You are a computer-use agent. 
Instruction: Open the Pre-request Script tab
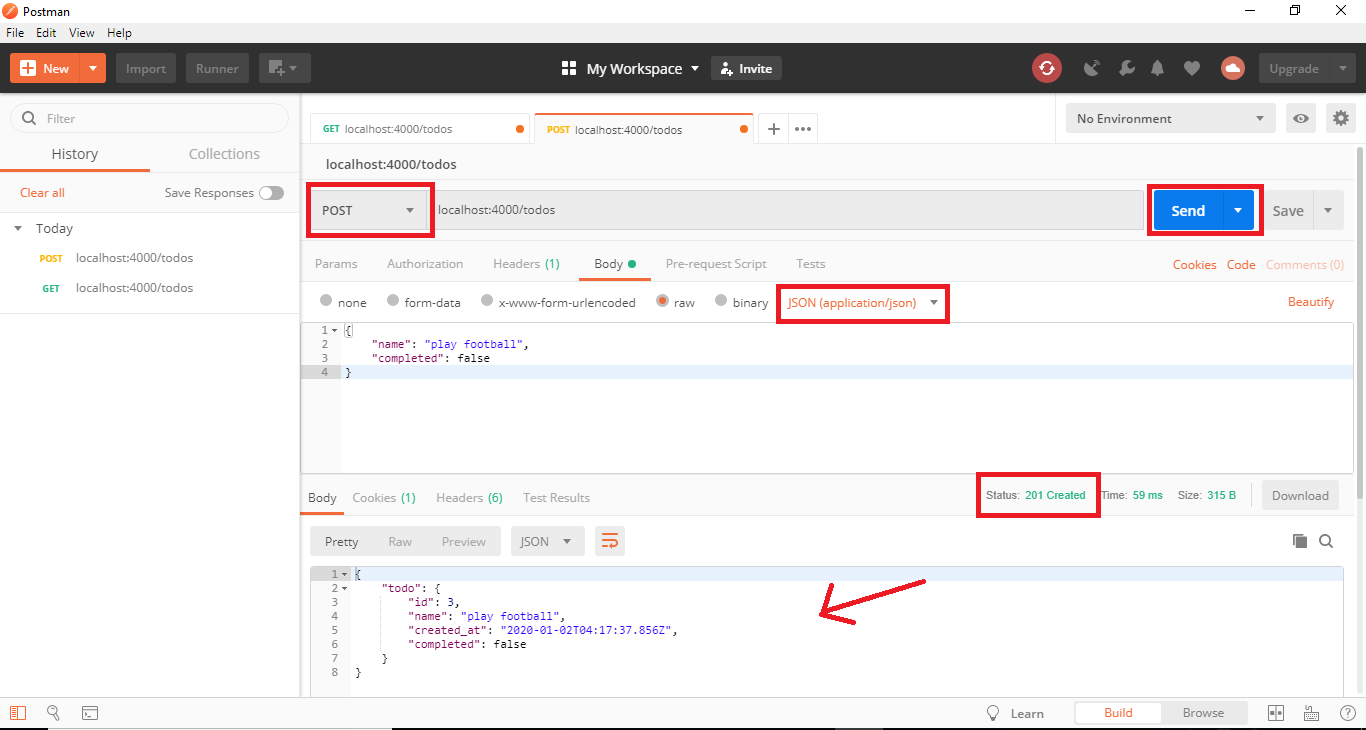pyautogui.click(x=716, y=264)
